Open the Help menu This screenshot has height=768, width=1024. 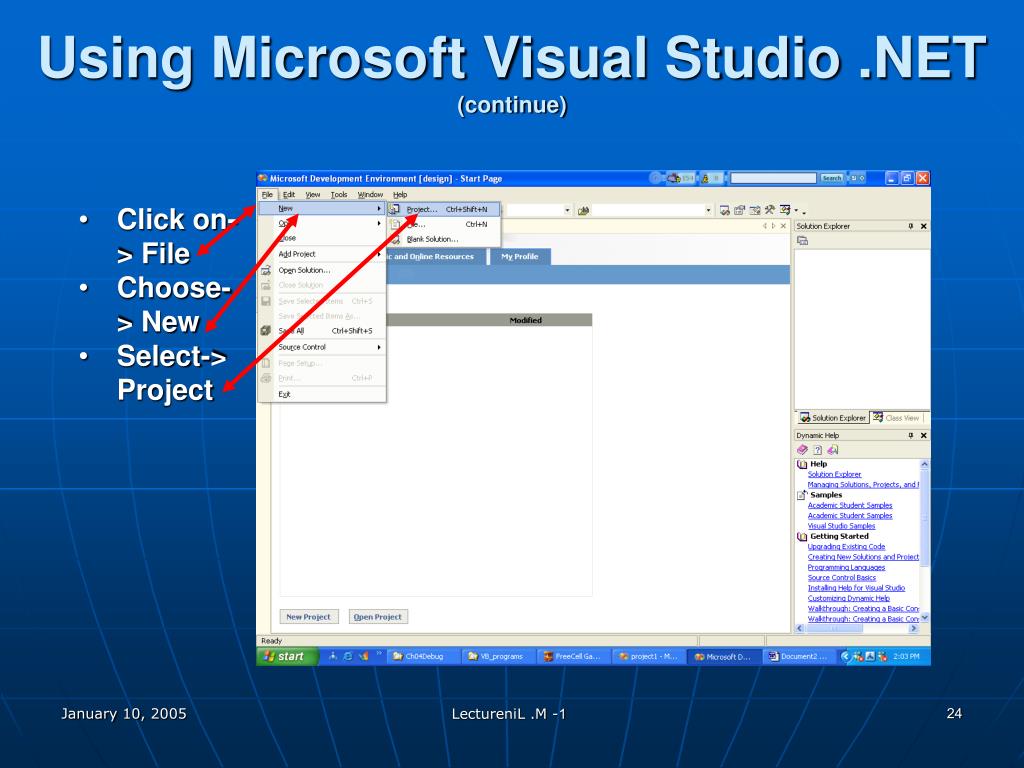click(400, 195)
